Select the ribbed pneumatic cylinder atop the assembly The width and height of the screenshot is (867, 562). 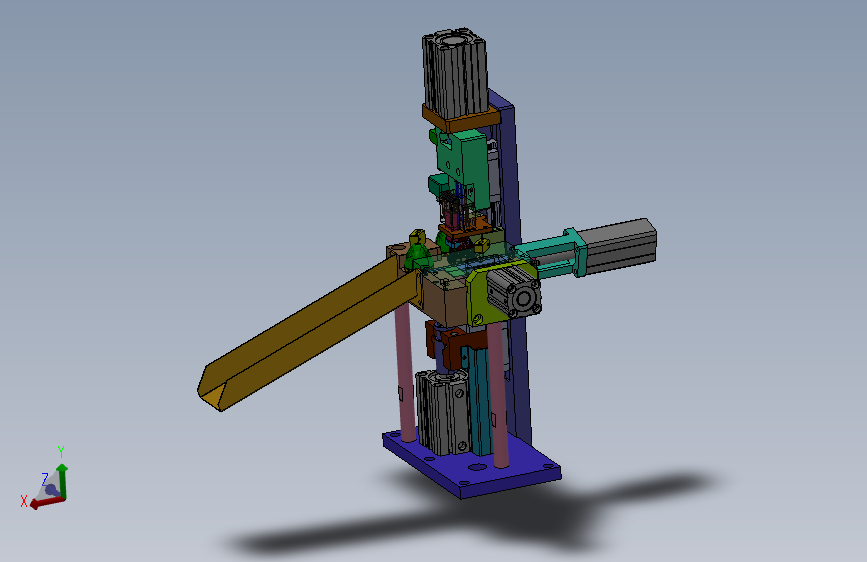pyautogui.click(x=455, y=73)
